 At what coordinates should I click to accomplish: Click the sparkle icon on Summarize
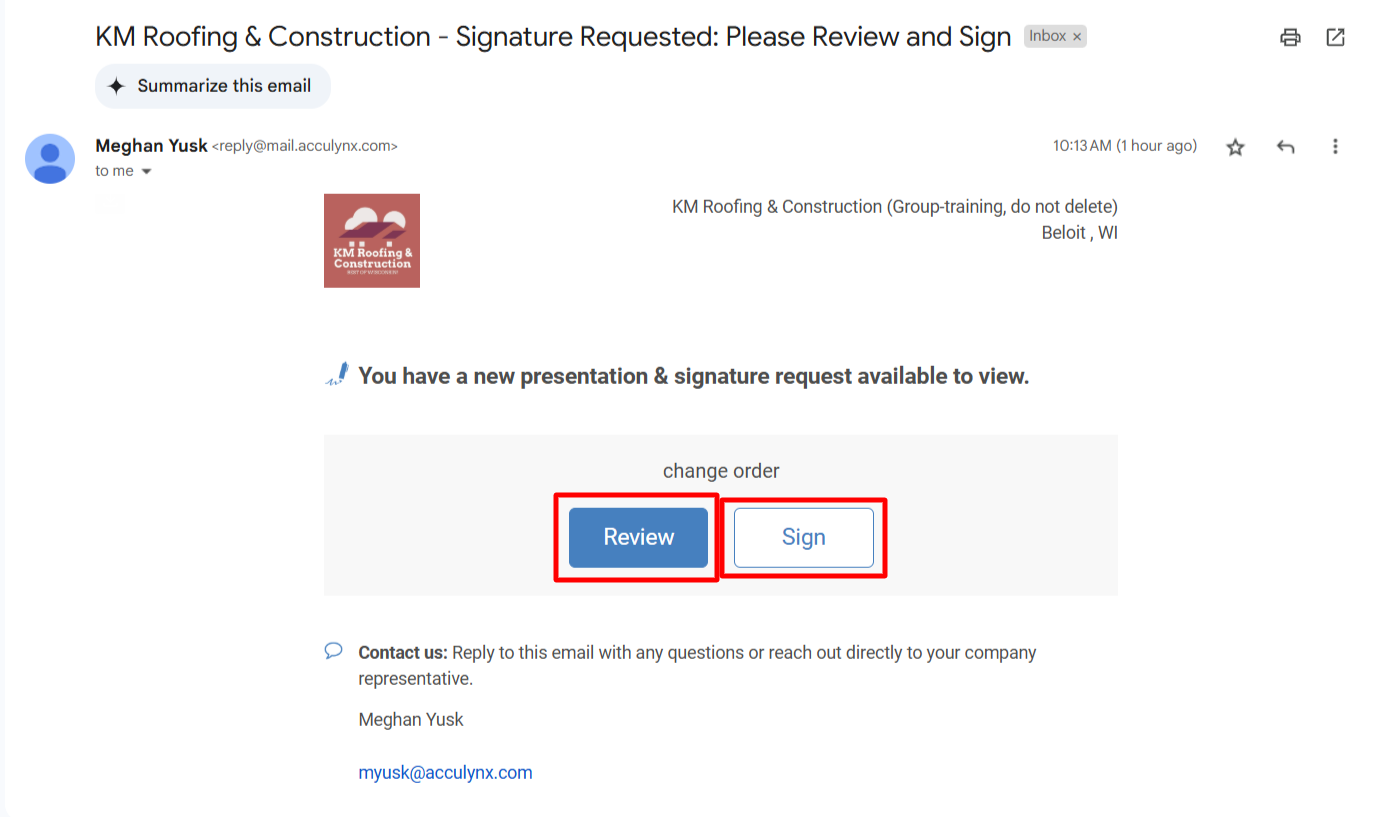pyautogui.click(x=117, y=86)
